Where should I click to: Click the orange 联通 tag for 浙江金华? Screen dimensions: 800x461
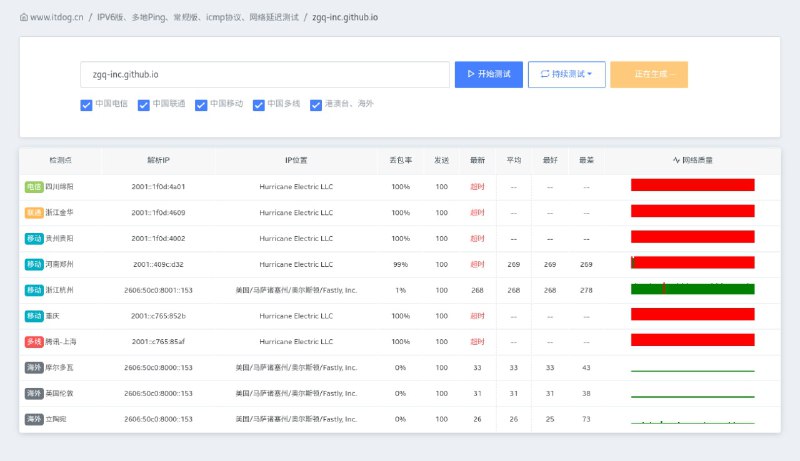coord(34,212)
